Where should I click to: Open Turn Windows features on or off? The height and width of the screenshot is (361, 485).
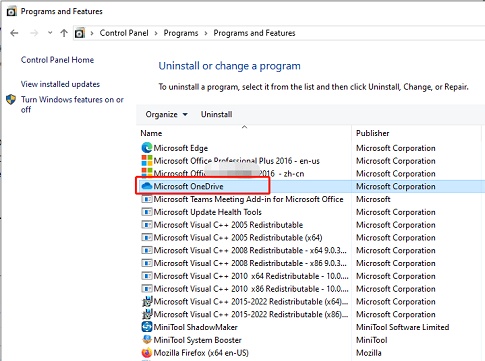pos(72,104)
